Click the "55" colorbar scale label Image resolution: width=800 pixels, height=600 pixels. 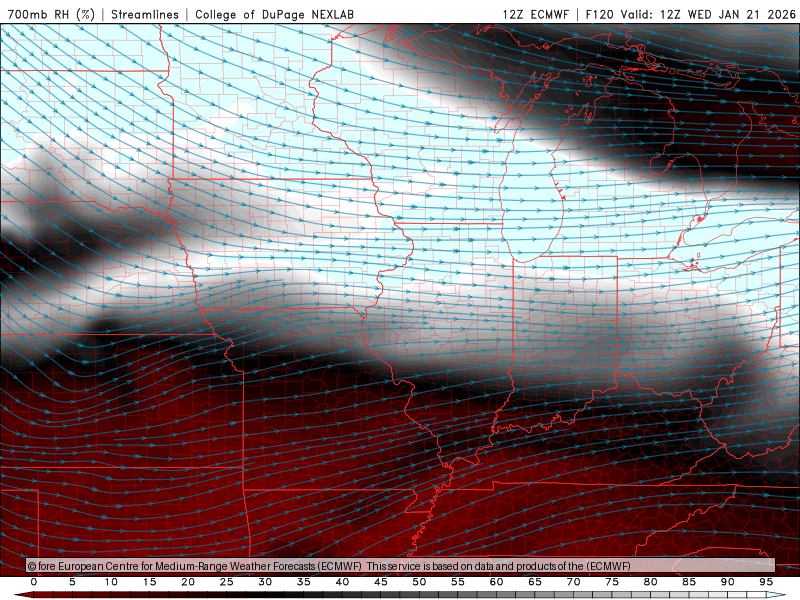pyautogui.click(x=458, y=582)
